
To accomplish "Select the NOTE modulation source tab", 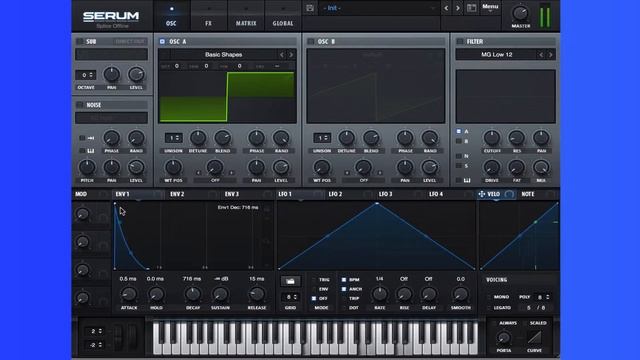I will (x=528, y=194).
